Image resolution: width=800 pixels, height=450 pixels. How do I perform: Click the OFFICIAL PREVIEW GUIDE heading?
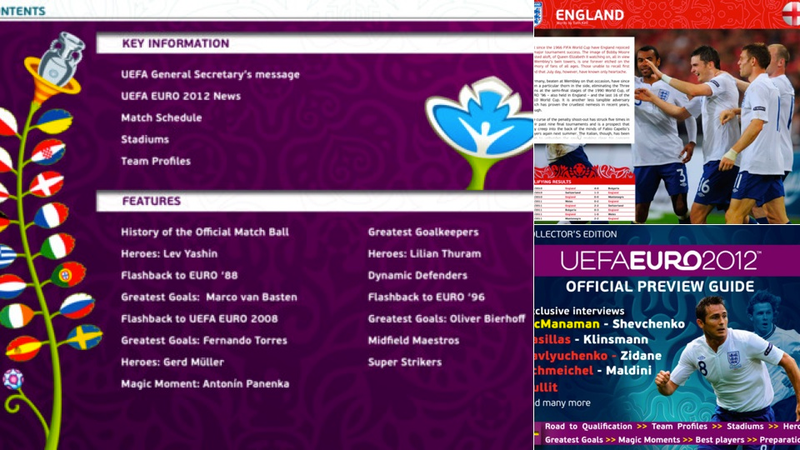[x=660, y=287]
